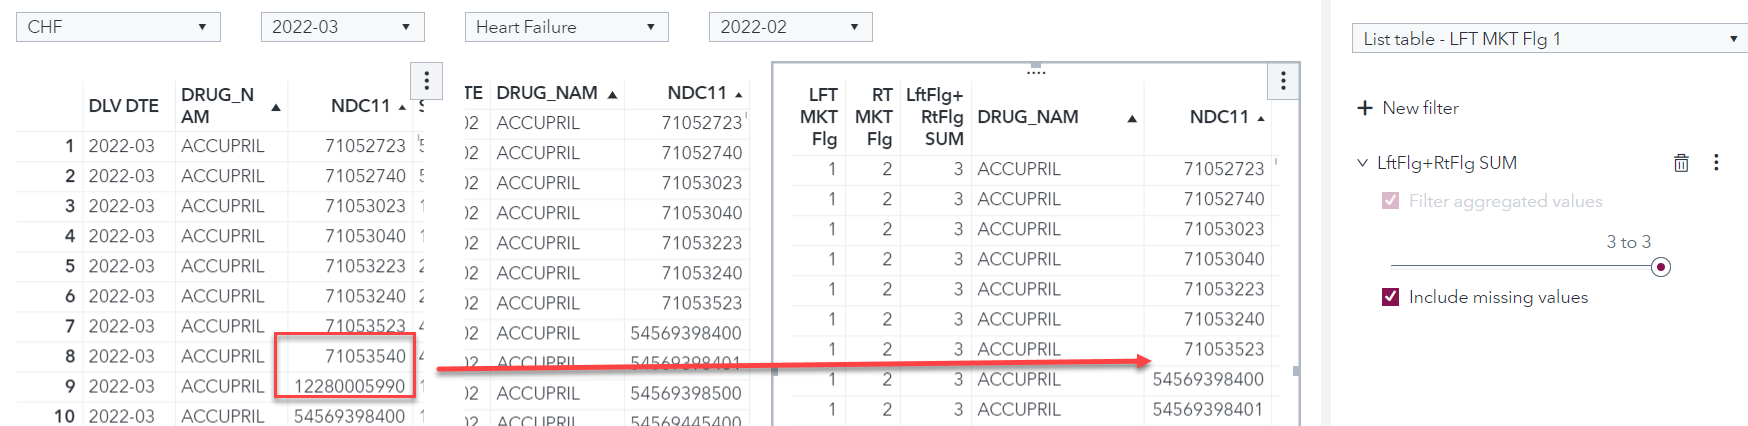This screenshot has width=1748, height=426.
Task: Click the DLV DTE column header
Action: (x=124, y=106)
